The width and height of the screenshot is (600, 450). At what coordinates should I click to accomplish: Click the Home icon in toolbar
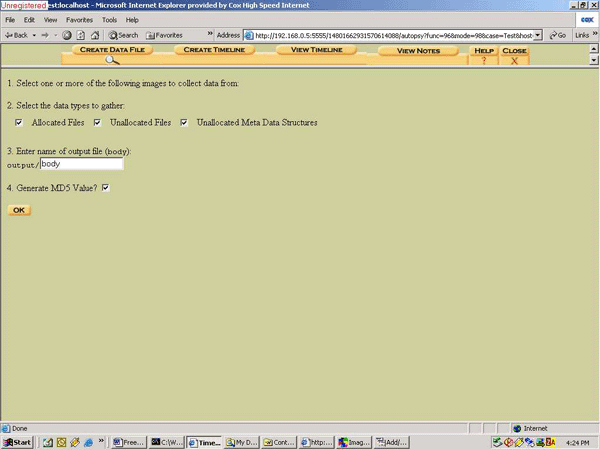[94, 35]
